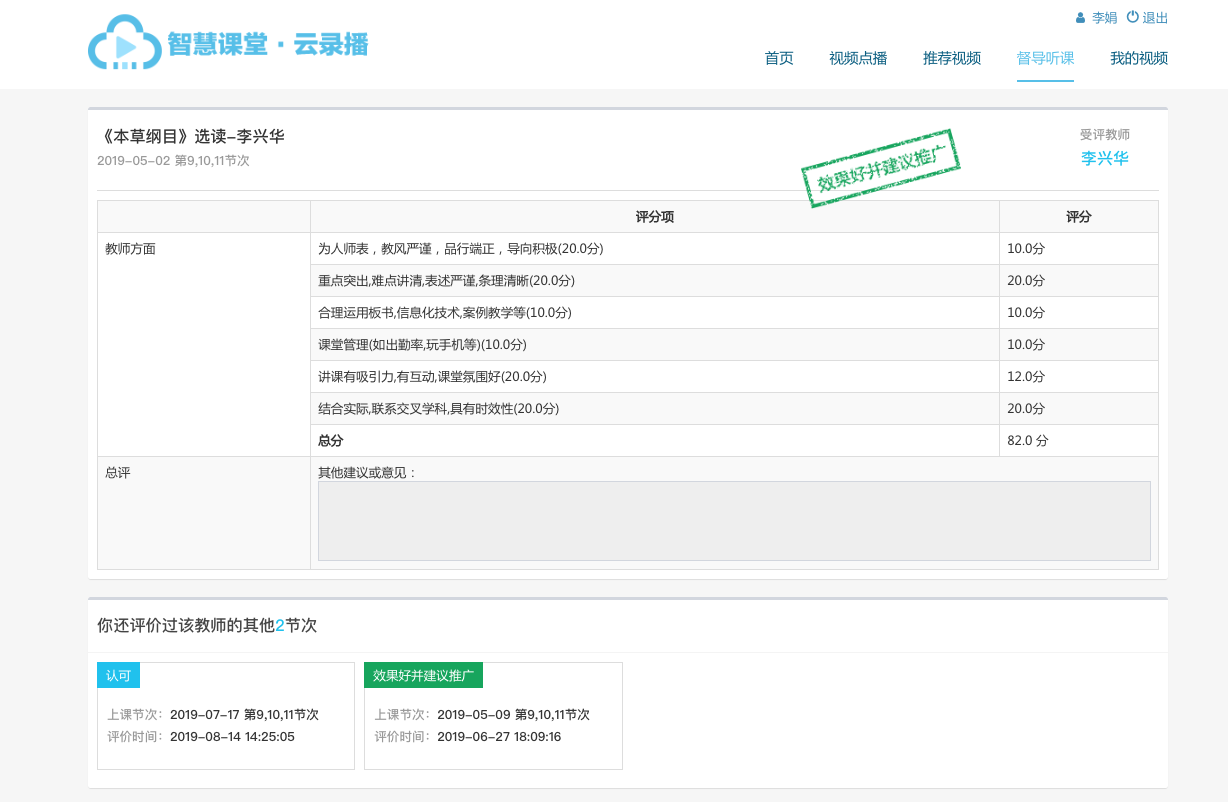Click the teacher name 李兴华 link

tap(1105, 158)
